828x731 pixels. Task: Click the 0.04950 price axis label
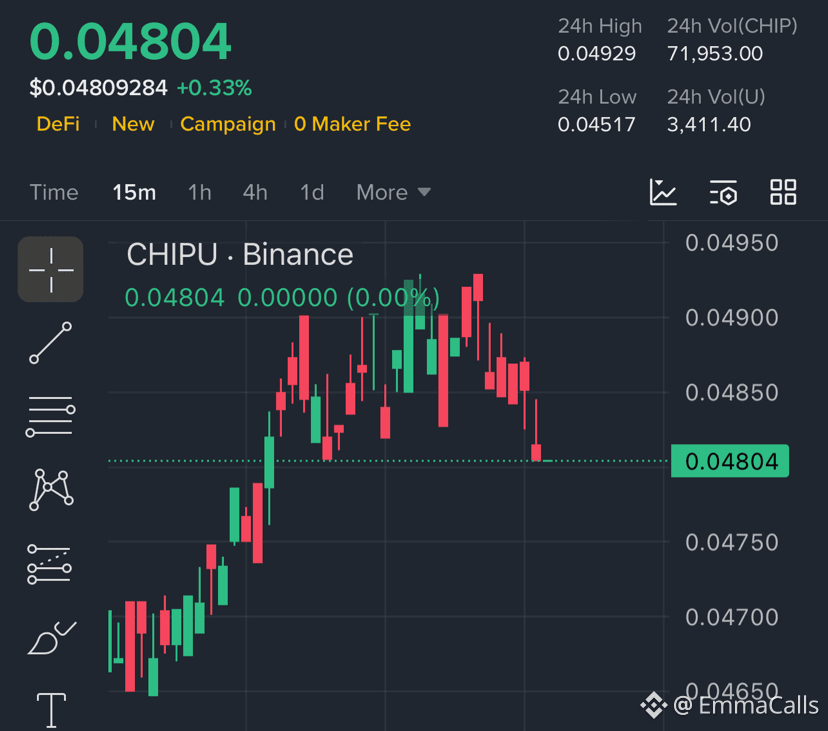point(732,243)
